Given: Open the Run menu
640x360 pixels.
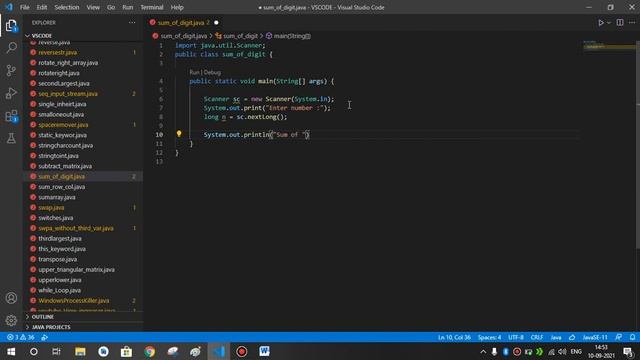Looking at the screenshot, I should (x=127, y=7).
